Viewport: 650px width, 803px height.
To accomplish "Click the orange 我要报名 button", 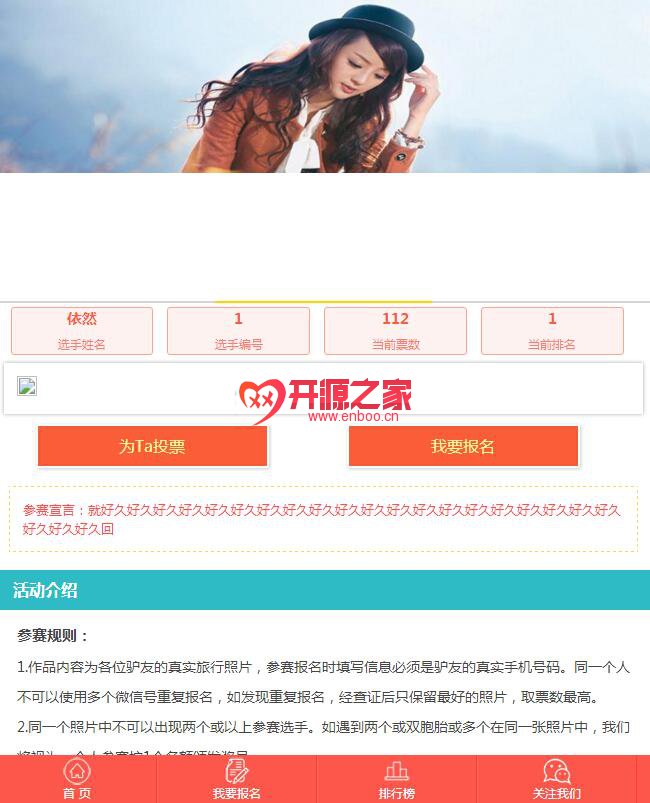I will click(x=463, y=446).
